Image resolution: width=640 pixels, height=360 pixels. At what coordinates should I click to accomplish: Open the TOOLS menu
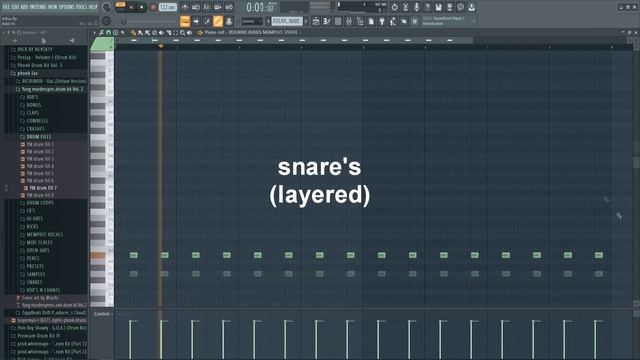click(x=82, y=7)
